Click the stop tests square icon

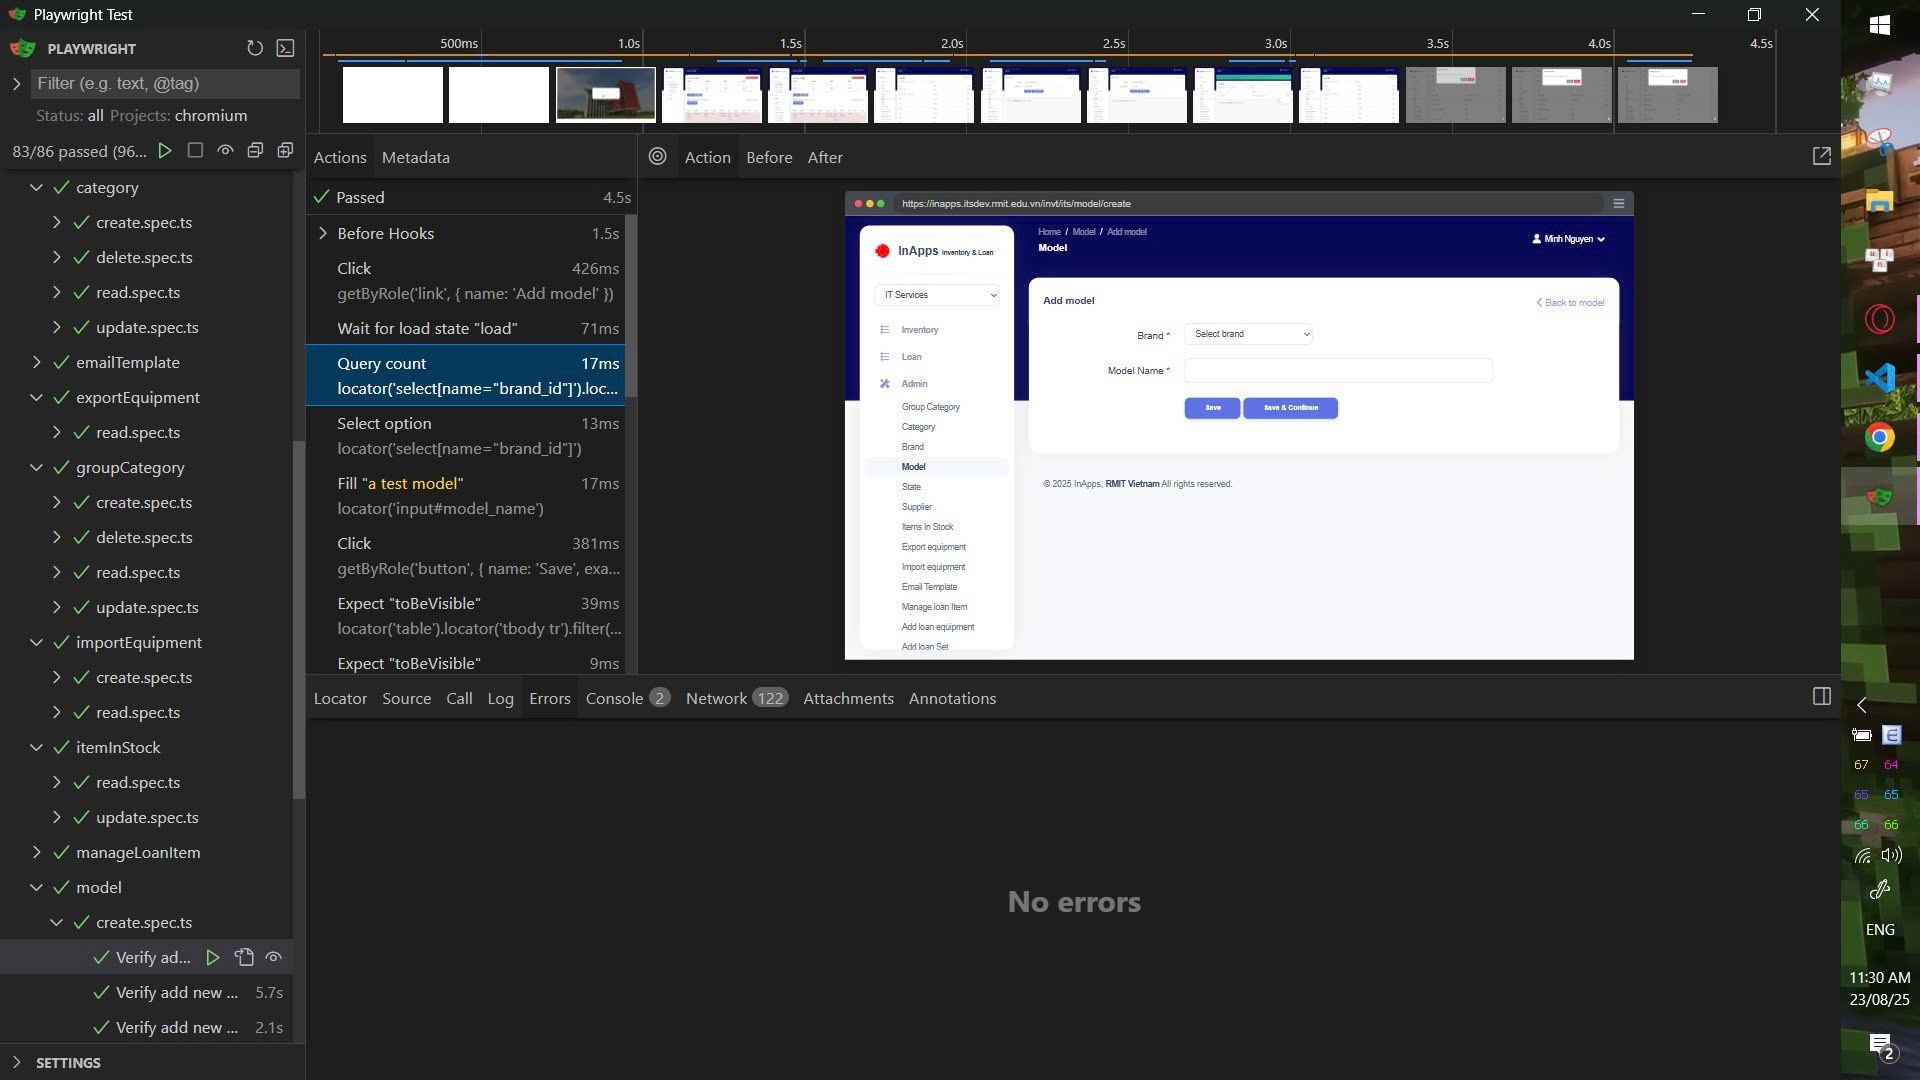[195, 151]
